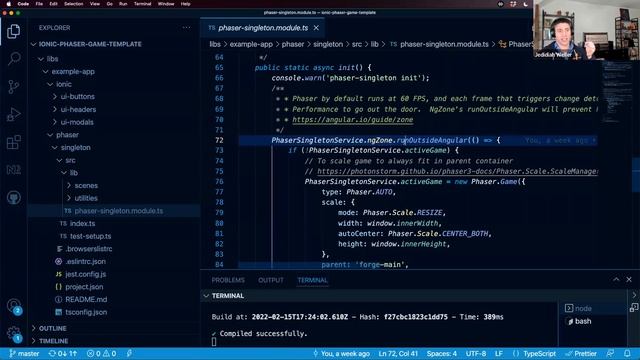Open the Extensions view
640x360 pixels.
(13, 142)
